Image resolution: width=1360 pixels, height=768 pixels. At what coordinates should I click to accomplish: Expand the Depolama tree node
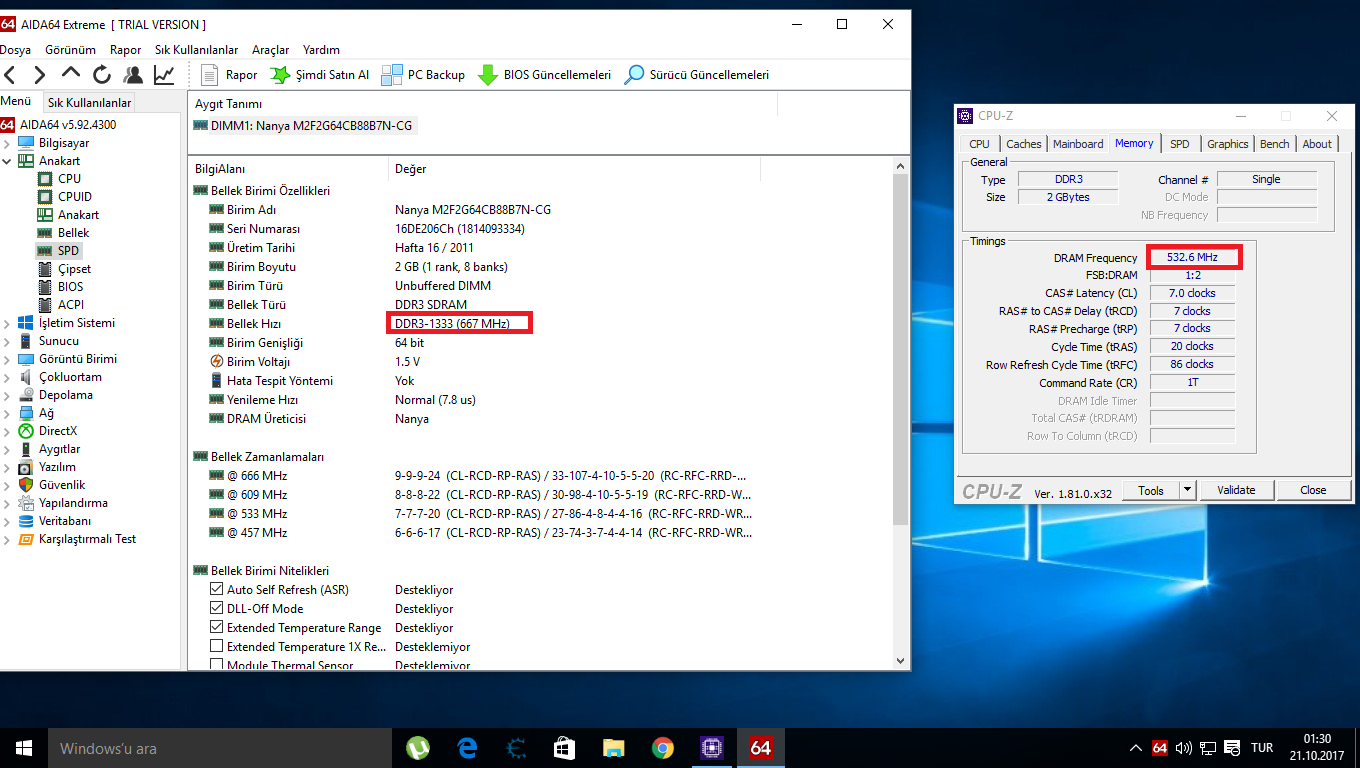[x=7, y=395]
